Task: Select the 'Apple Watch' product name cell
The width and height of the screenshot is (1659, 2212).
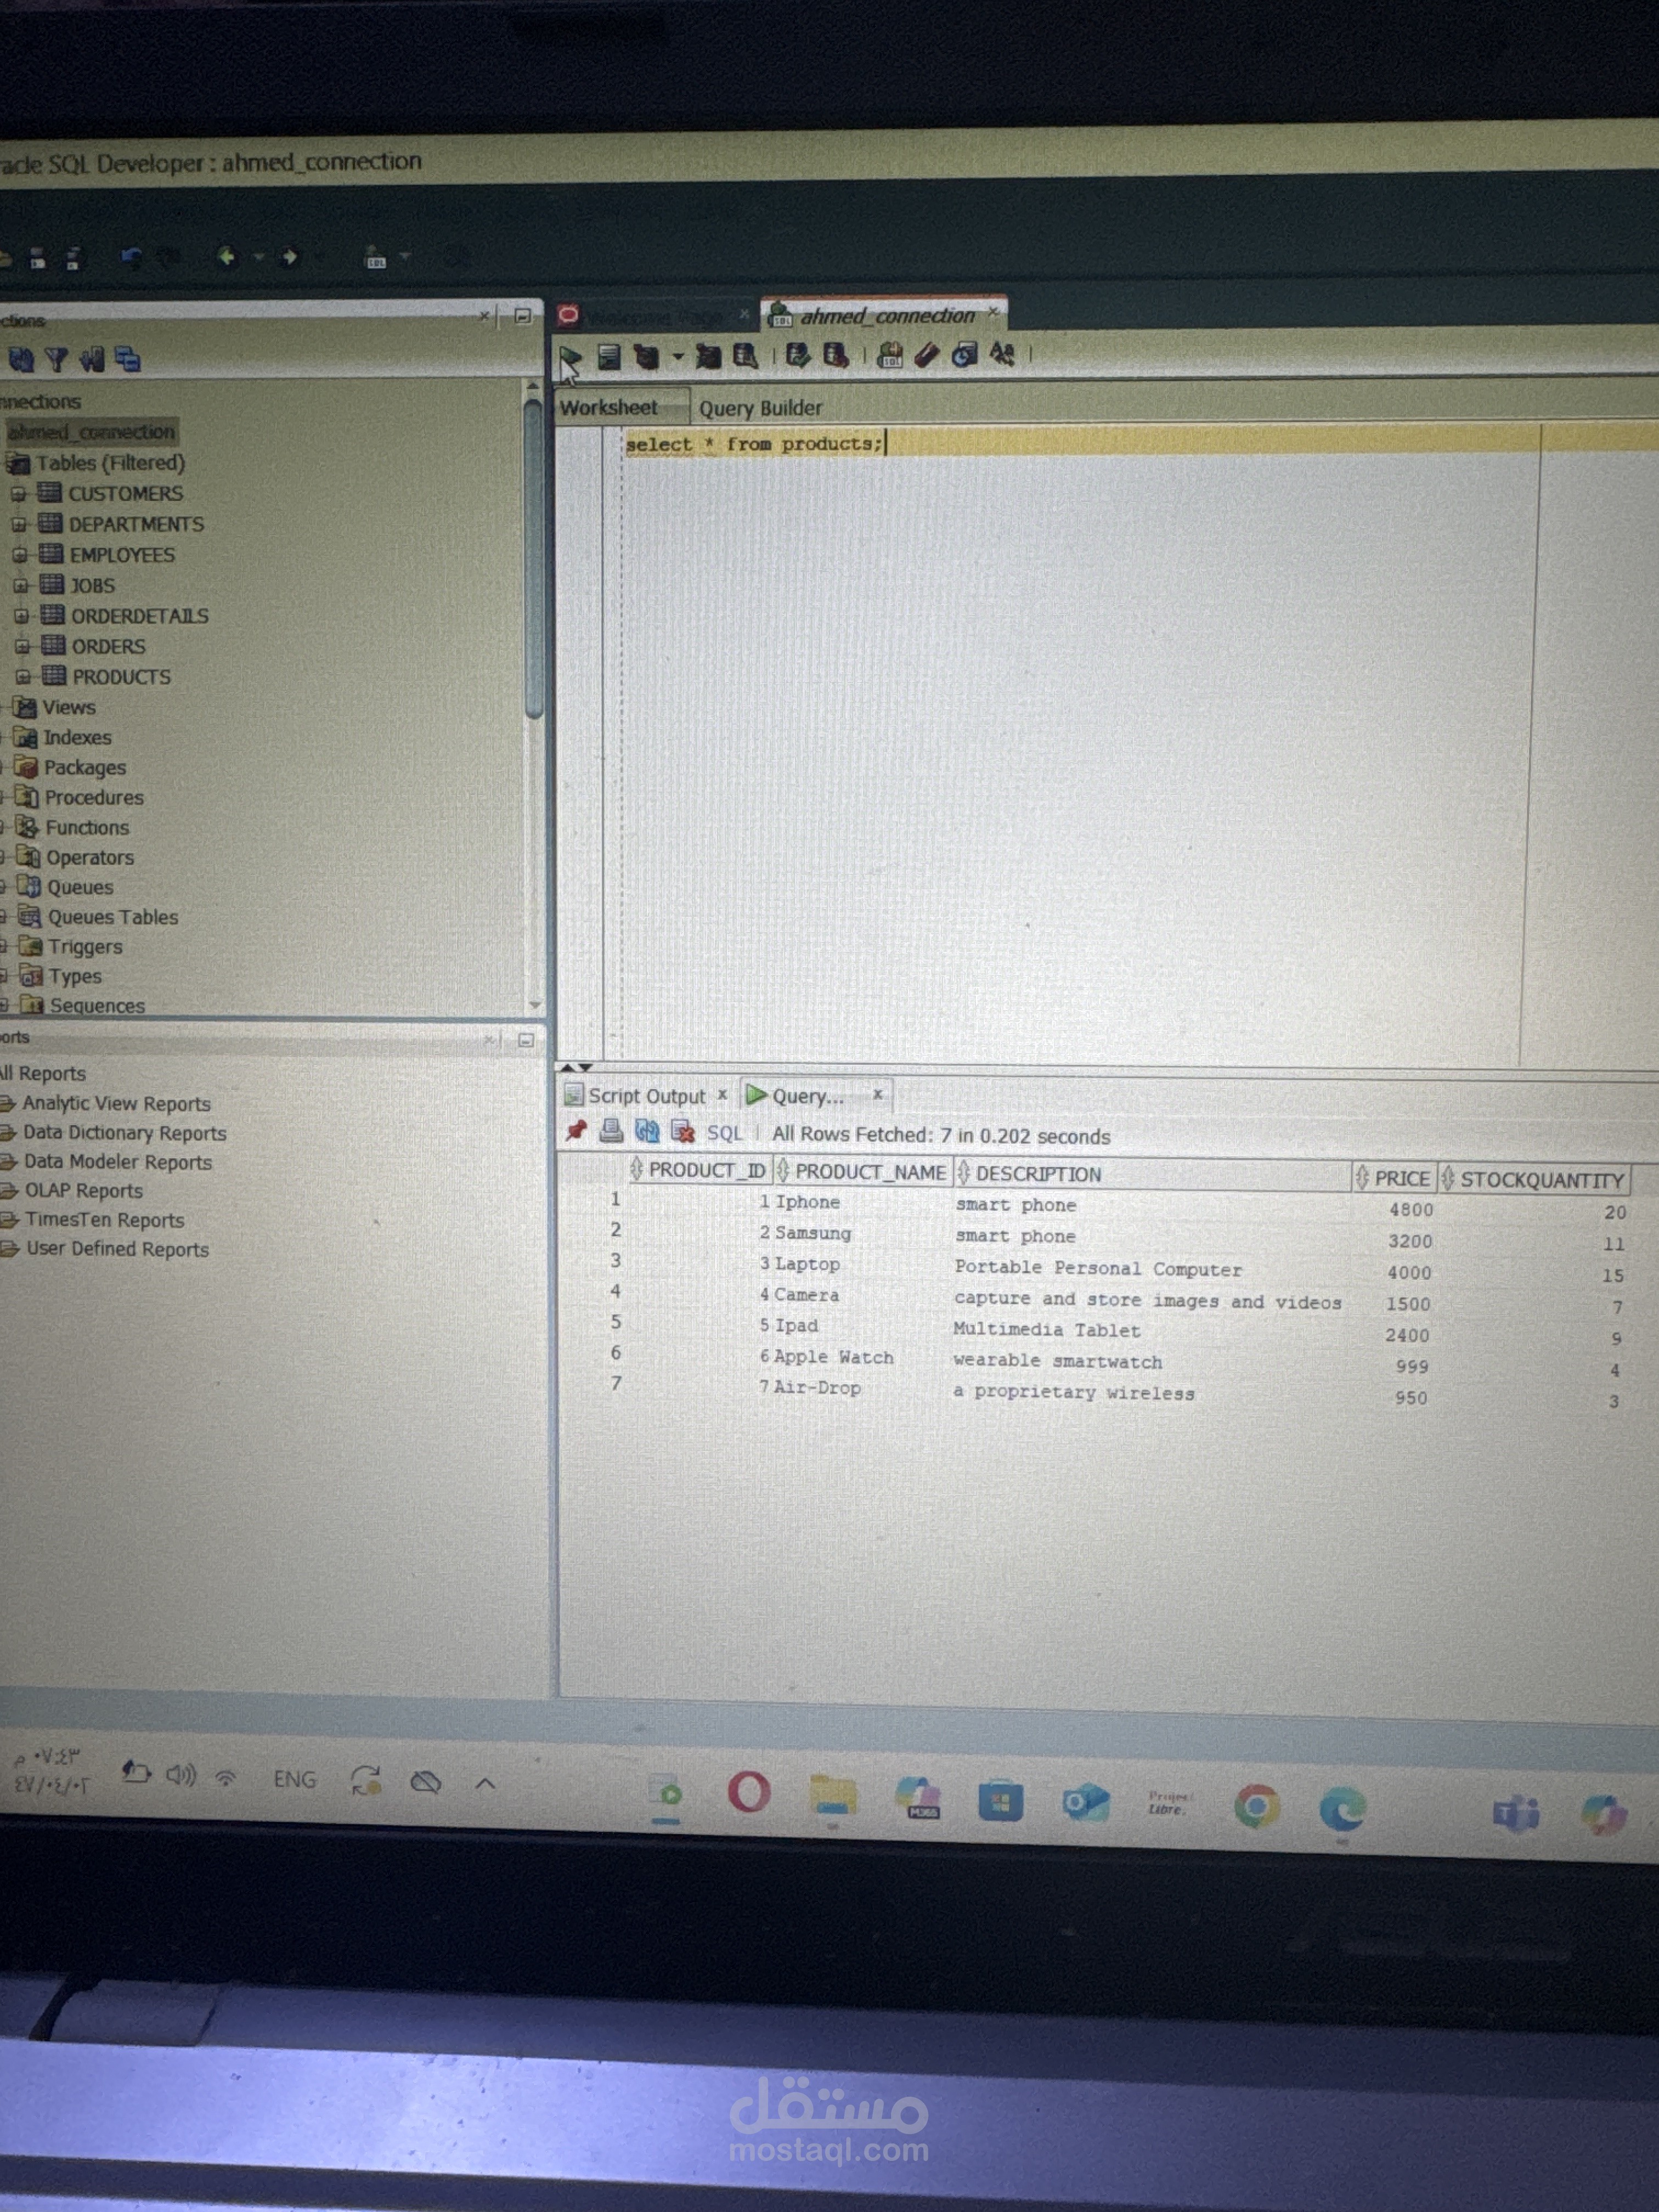Action: [x=835, y=1357]
